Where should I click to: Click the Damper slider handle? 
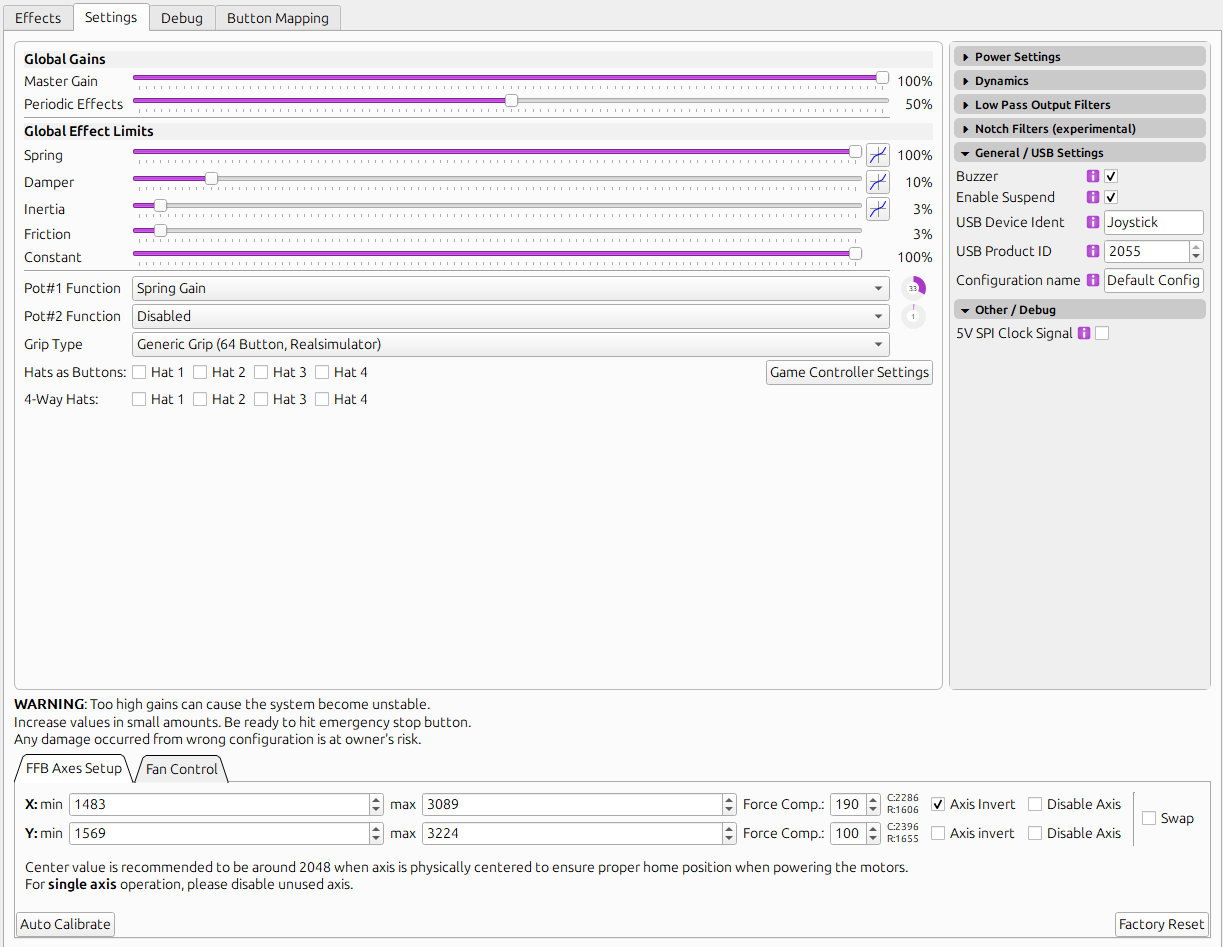pyautogui.click(x=211, y=178)
